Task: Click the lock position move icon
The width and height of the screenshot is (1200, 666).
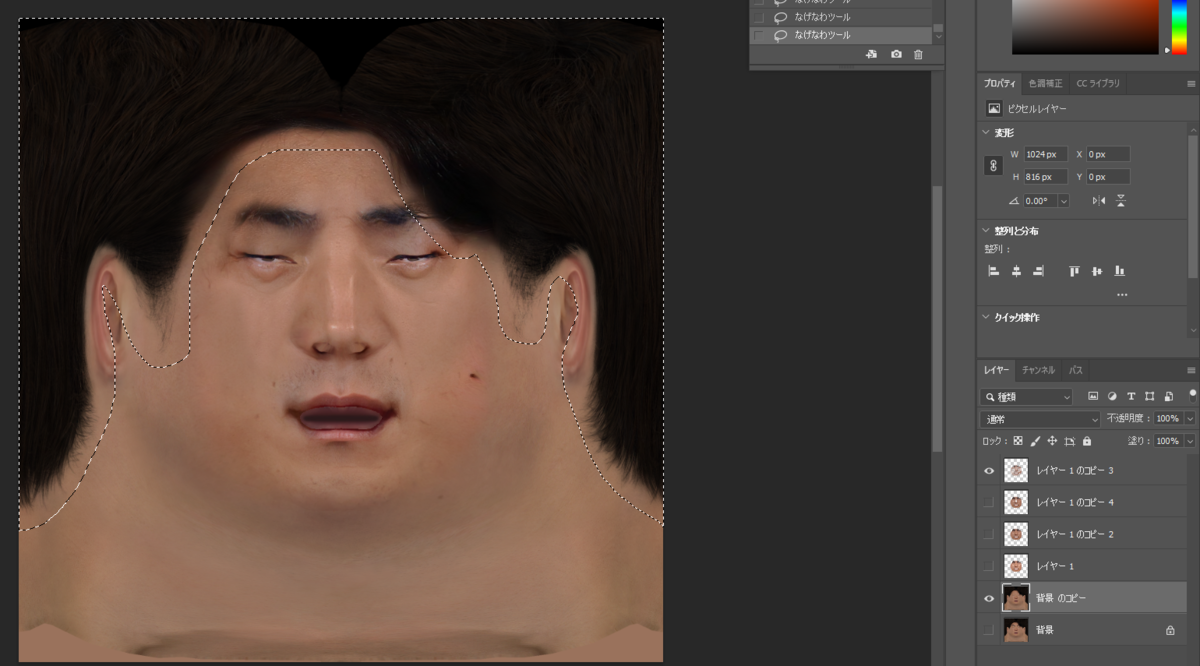Action: 1052,441
